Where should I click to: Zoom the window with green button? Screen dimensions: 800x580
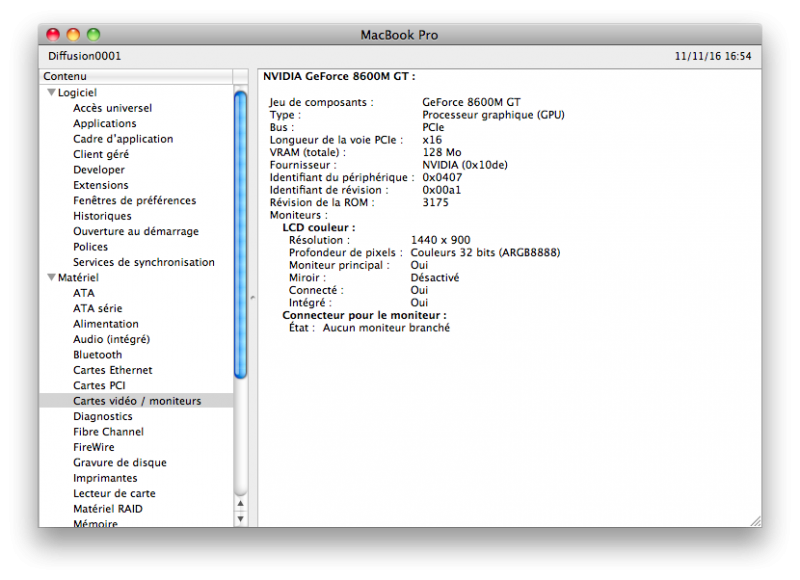[93, 35]
